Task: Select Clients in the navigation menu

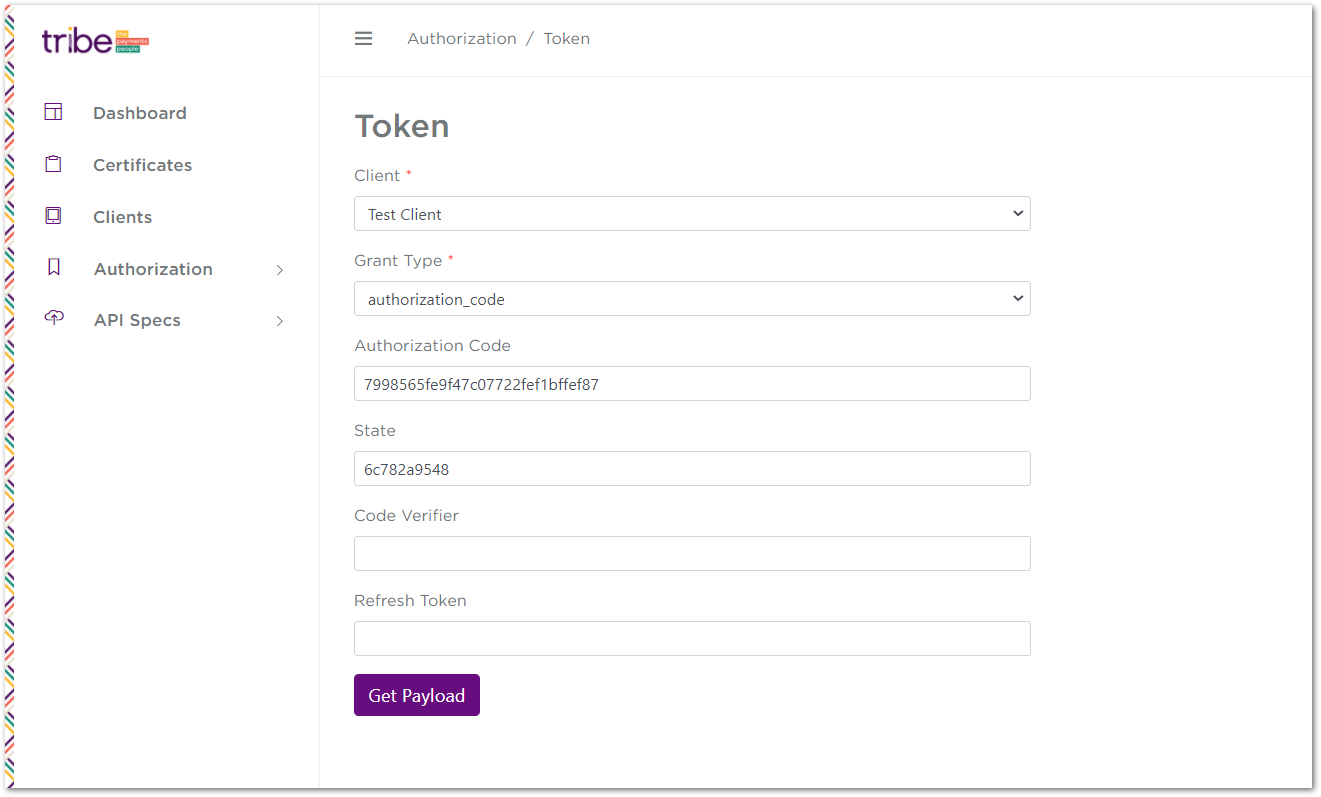Action: tap(122, 216)
